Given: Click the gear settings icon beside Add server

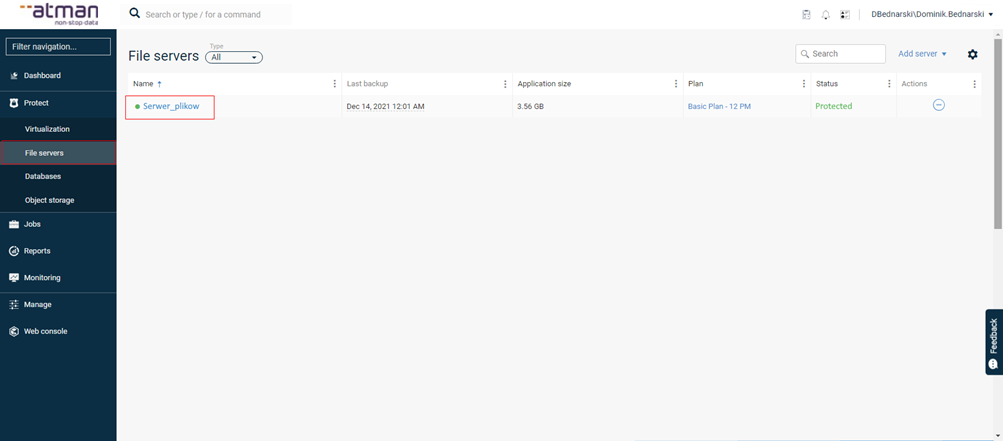Looking at the screenshot, I should click(x=972, y=54).
